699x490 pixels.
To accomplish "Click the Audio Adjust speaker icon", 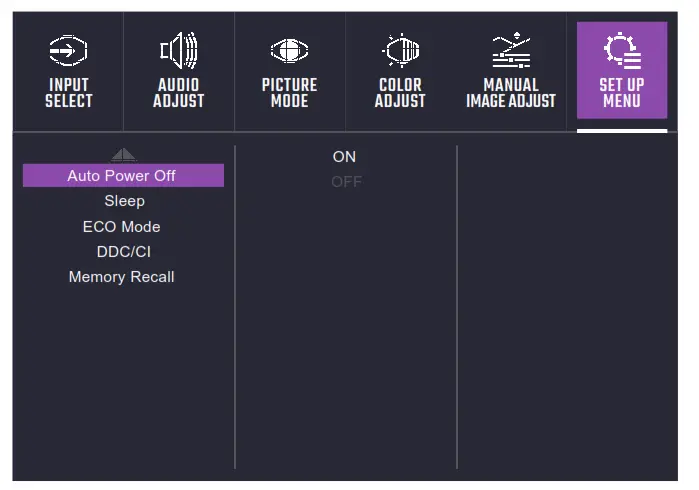I will 179,51.
